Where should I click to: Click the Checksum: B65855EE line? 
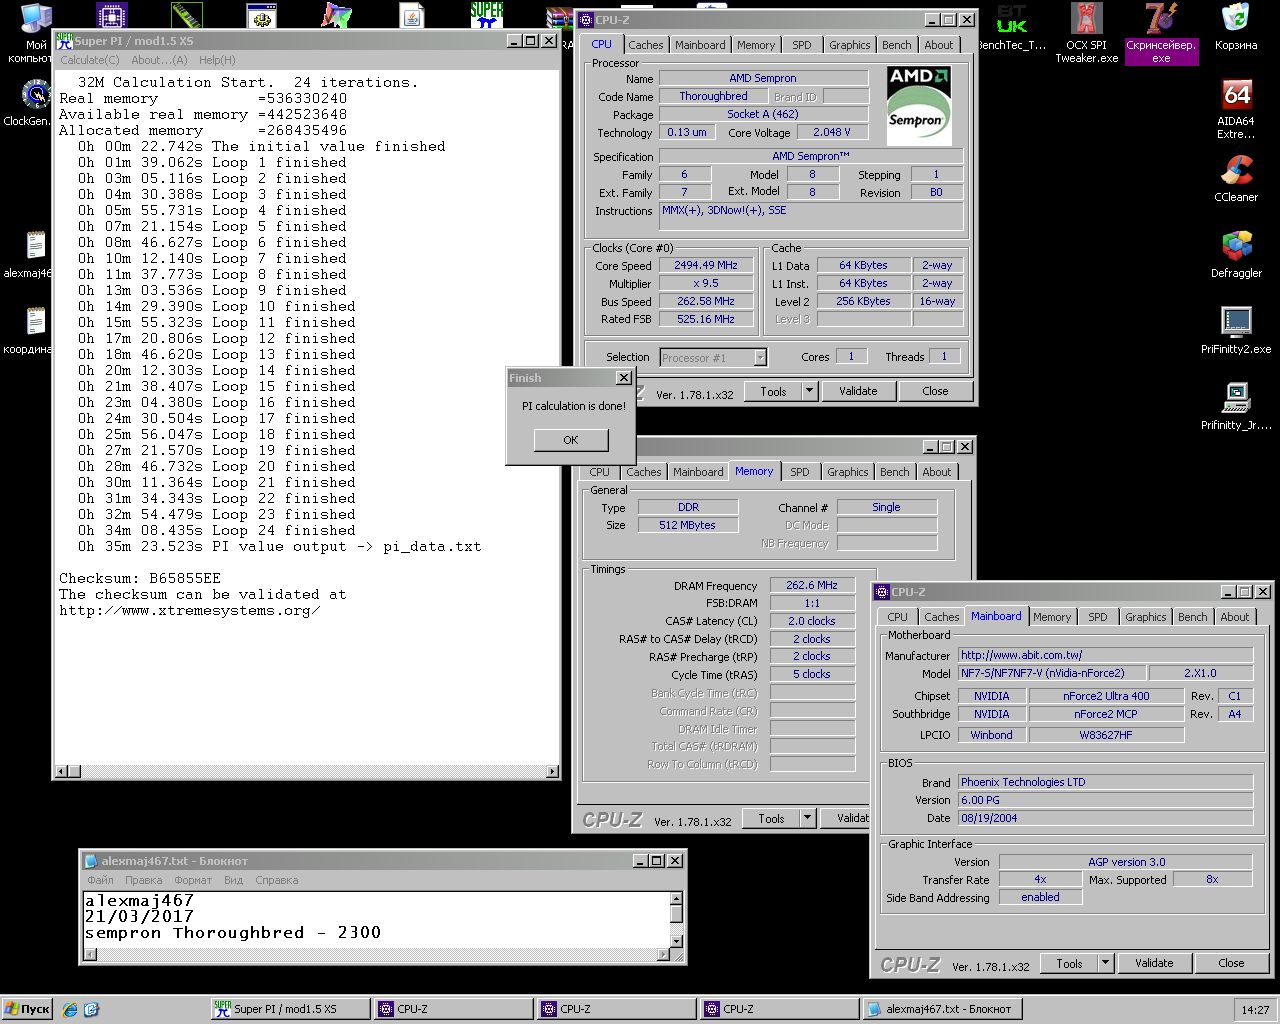point(140,578)
